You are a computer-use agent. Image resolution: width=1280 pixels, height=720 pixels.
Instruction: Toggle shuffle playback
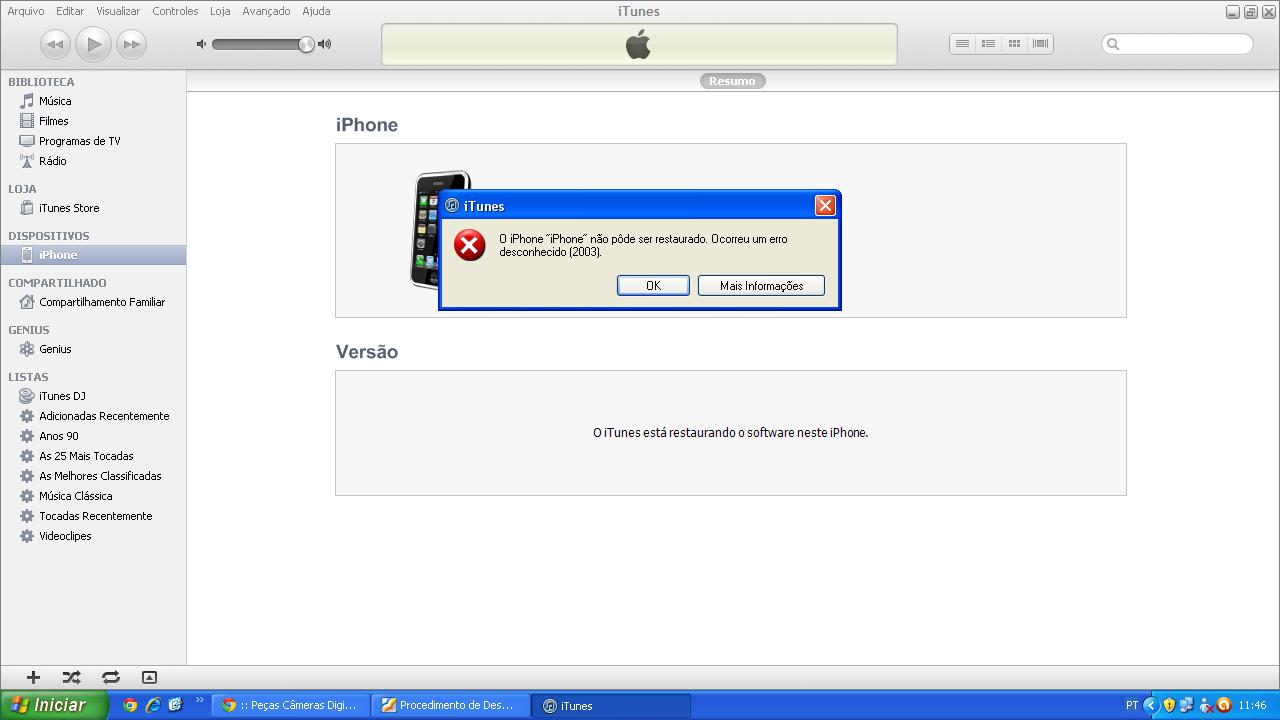click(x=71, y=677)
